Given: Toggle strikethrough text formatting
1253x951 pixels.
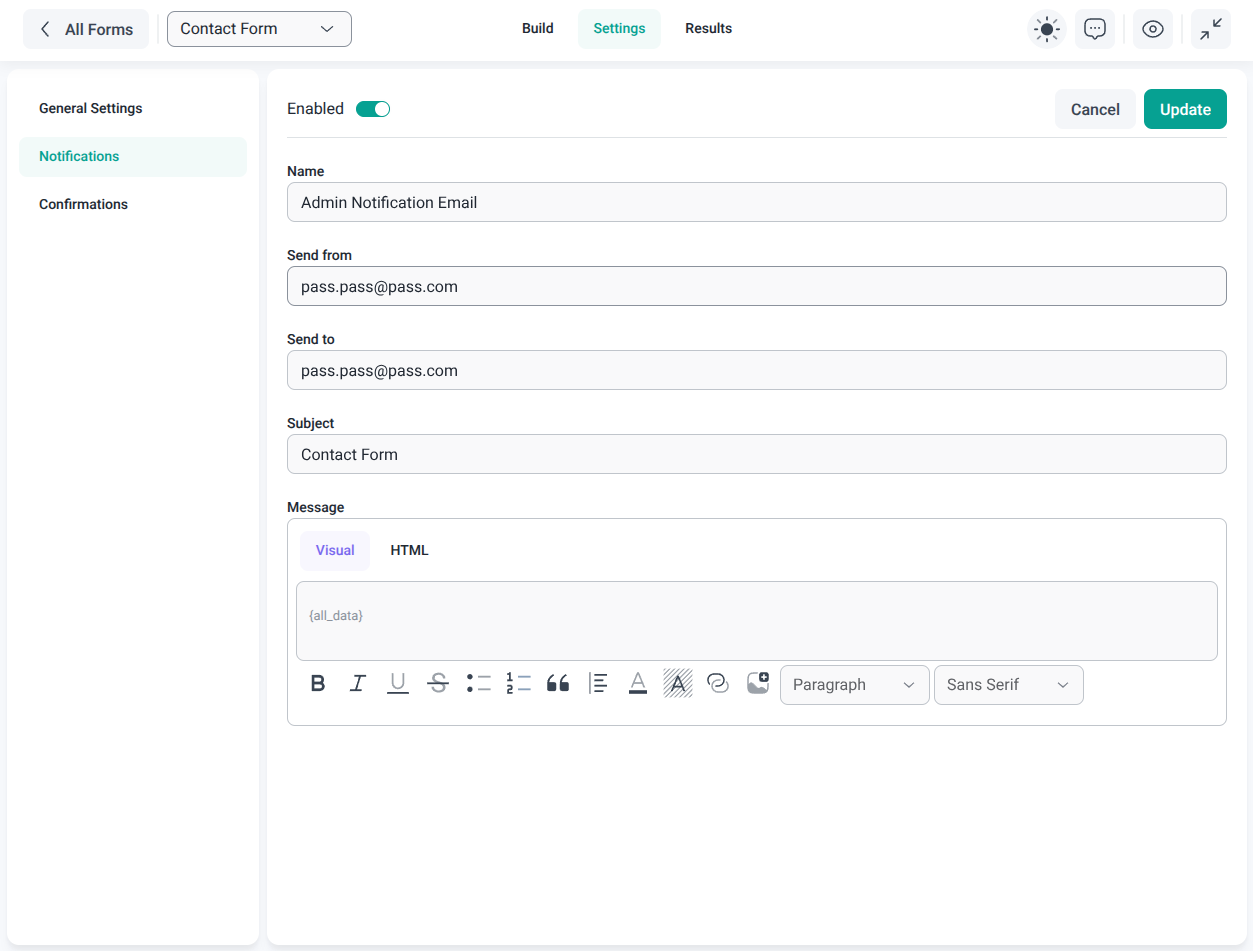Looking at the screenshot, I should [438, 684].
